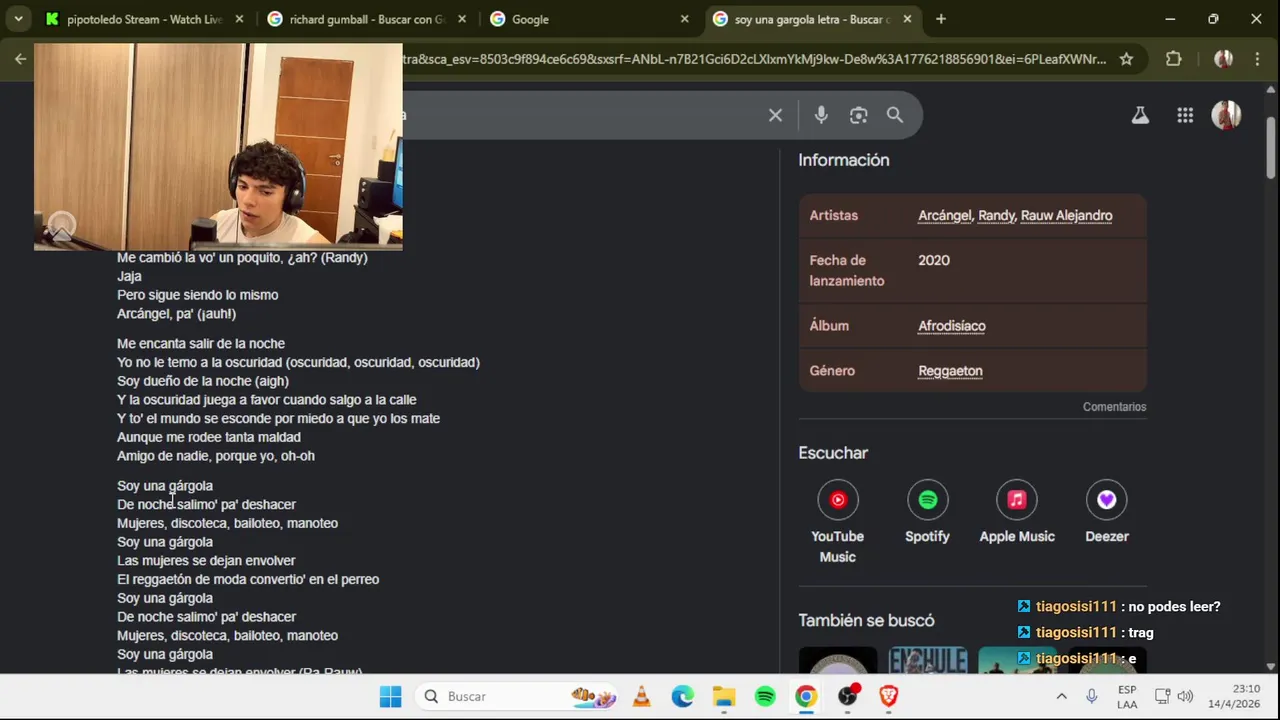Open the Google apps grid
This screenshot has height=720, width=1280.
click(1185, 115)
